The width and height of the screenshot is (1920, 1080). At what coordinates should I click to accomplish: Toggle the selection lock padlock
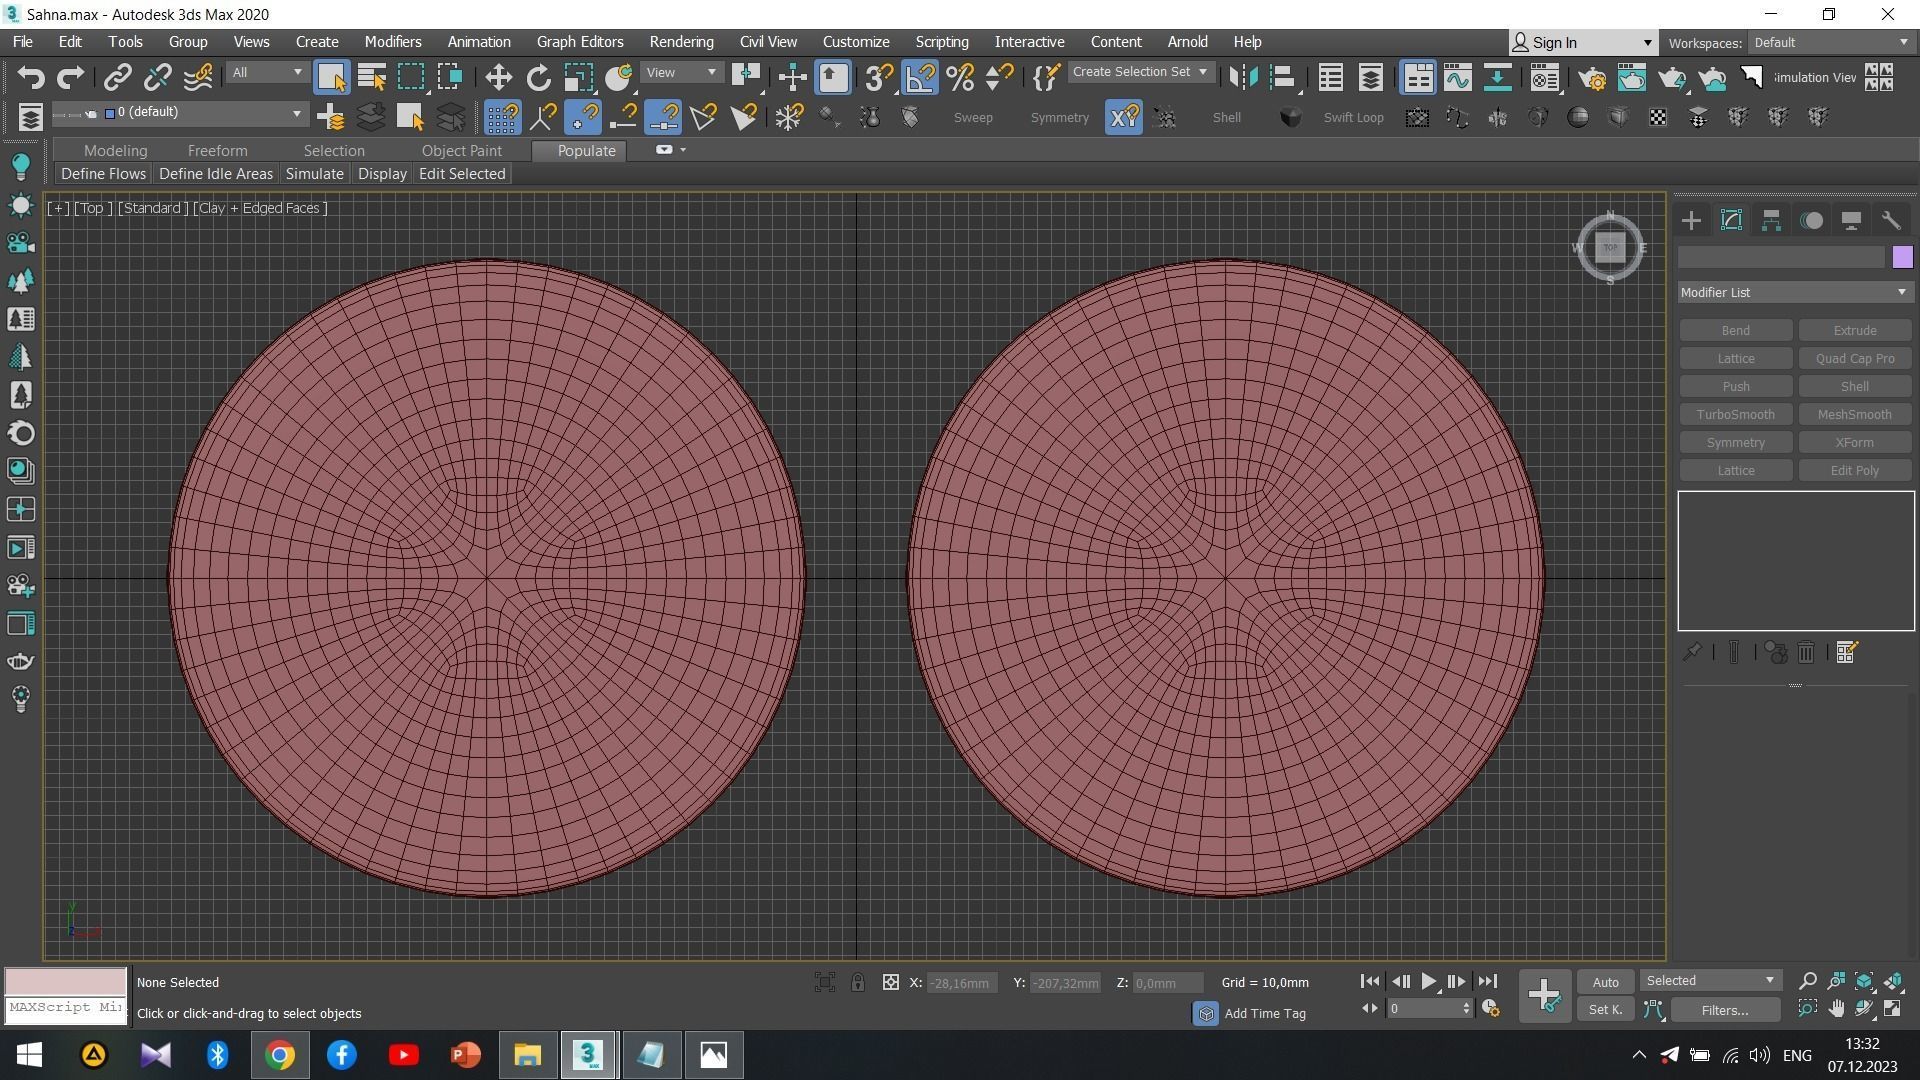(x=857, y=982)
